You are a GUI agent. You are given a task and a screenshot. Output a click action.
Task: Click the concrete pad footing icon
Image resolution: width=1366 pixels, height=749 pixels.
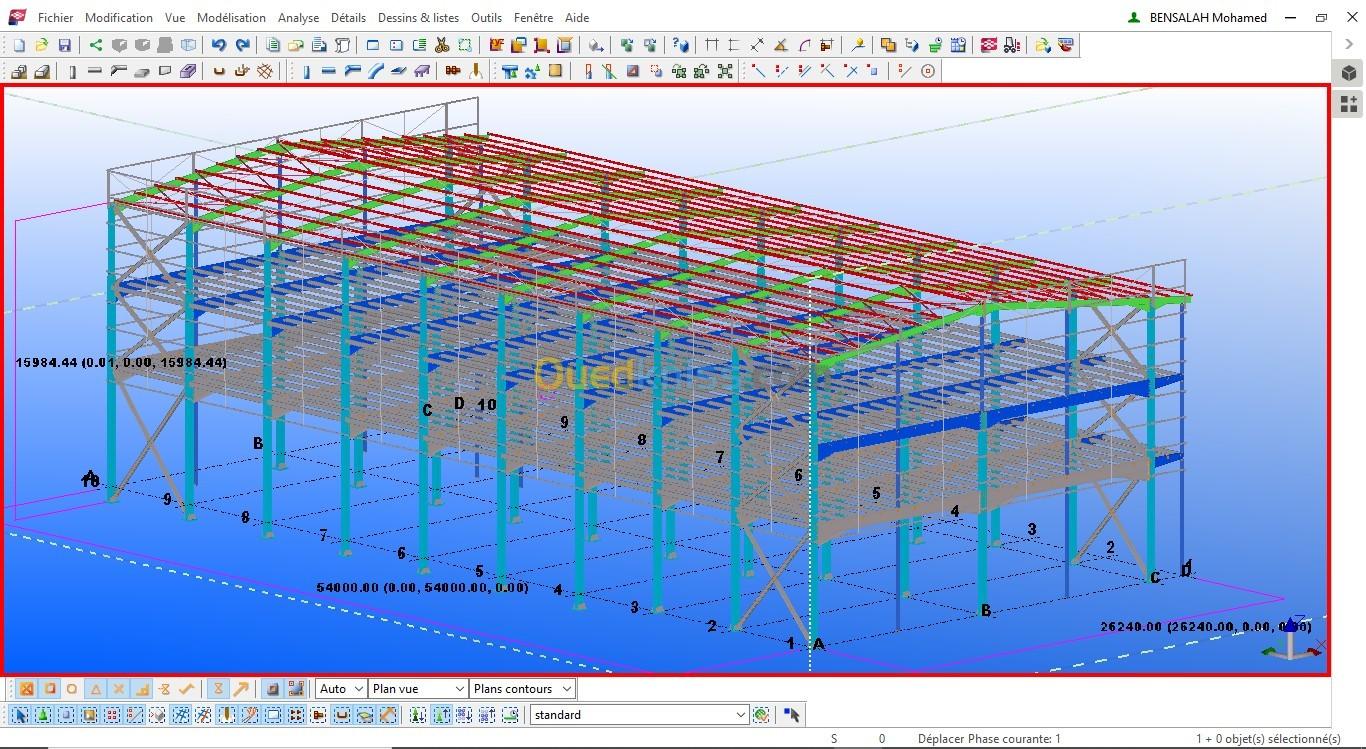coord(19,71)
